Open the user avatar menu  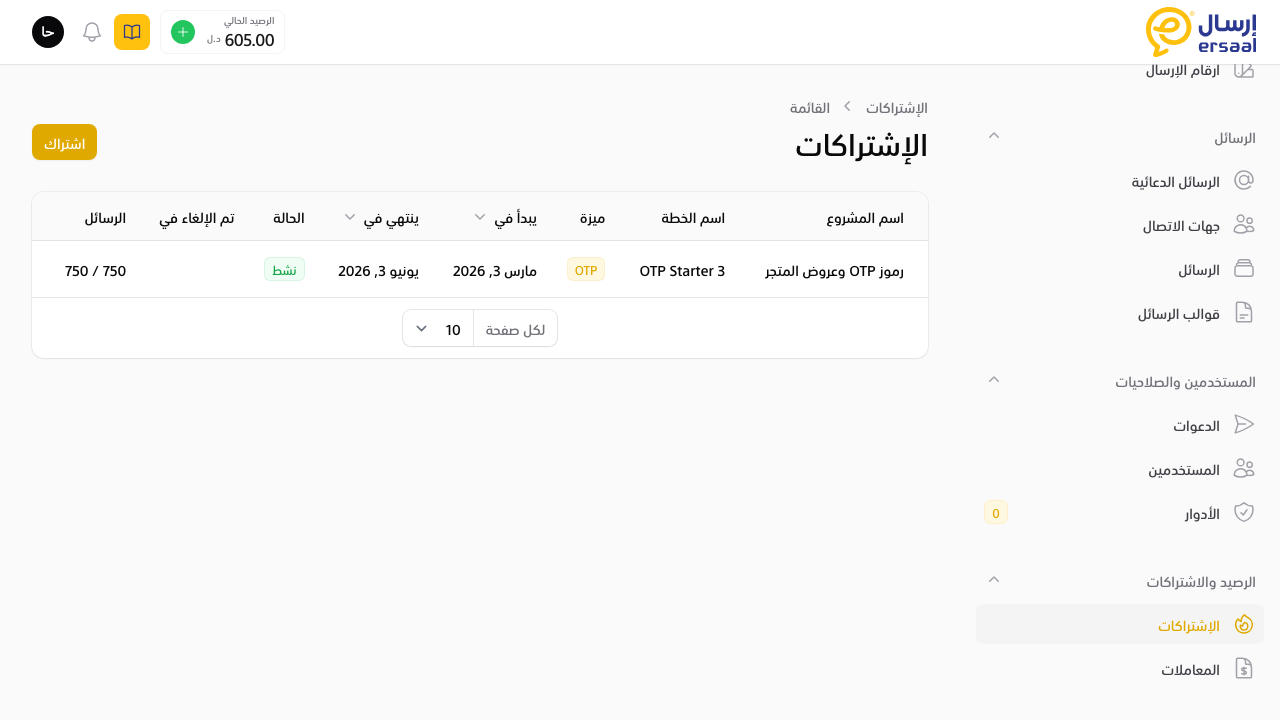pos(48,32)
